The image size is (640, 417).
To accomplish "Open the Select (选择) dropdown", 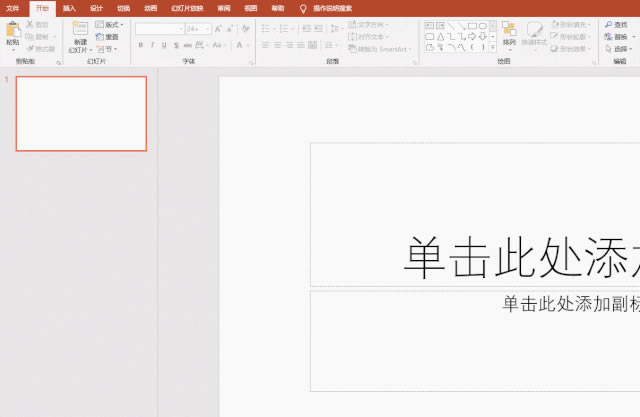I will coord(619,49).
